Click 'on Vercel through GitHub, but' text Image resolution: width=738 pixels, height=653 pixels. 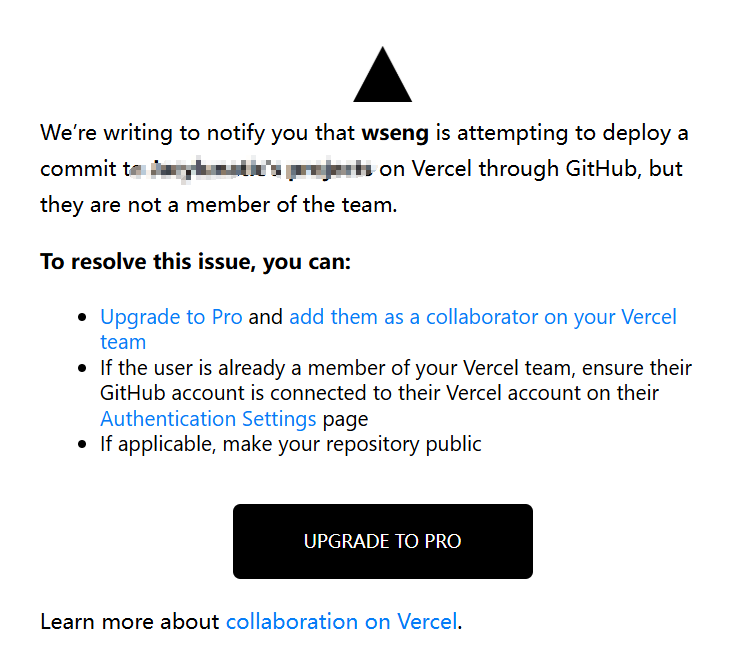pos(531,169)
